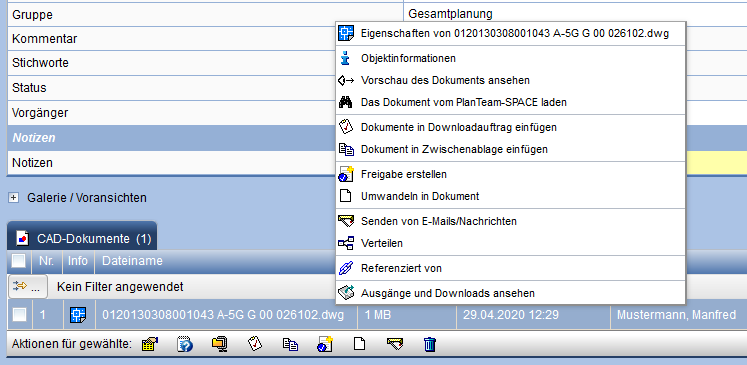
Task: Click the 'Gruppe' field label
Action: 32,14
